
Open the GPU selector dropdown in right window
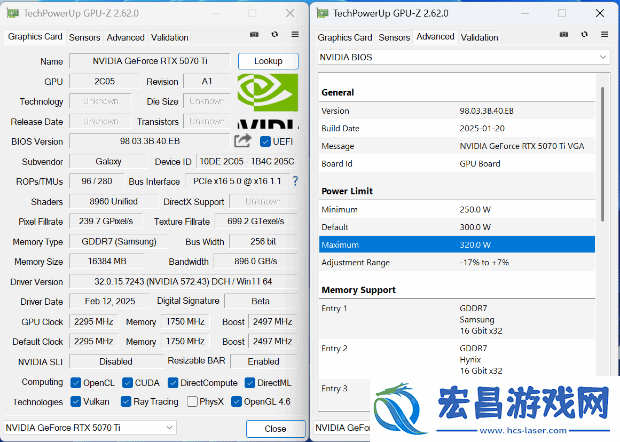342,428
